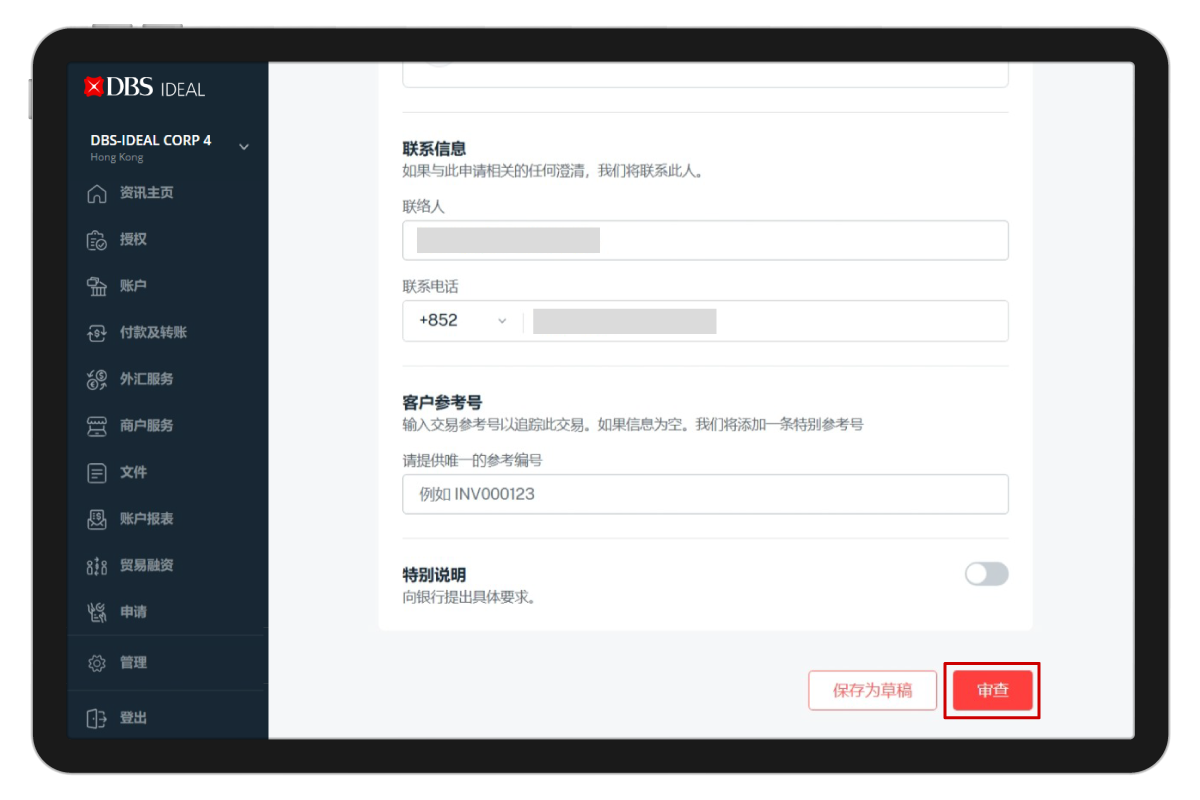Screen dimensions: 1200x800
Task: Click the 商户服务 store icon
Action: (x=97, y=426)
